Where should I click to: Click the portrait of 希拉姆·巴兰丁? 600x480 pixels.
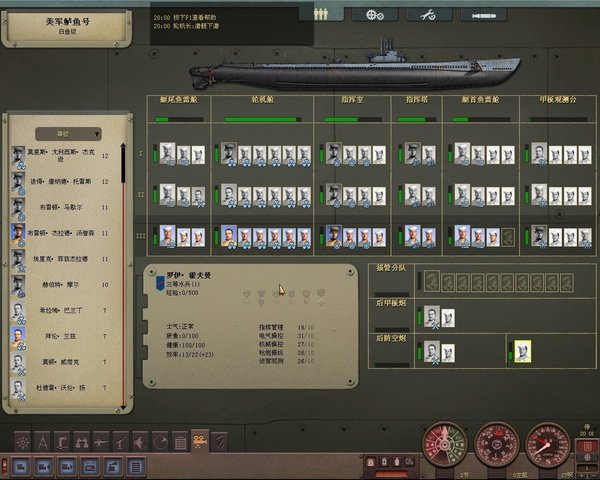pyautogui.click(x=18, y=311)
